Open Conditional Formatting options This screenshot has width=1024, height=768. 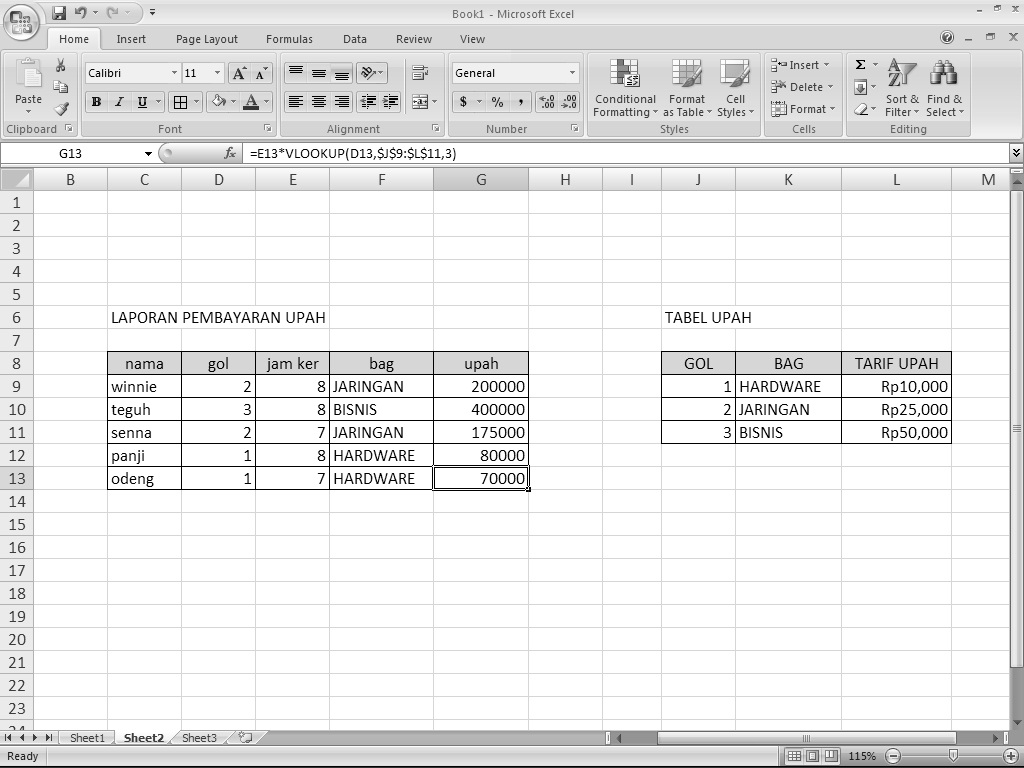[x=624, y=89]
